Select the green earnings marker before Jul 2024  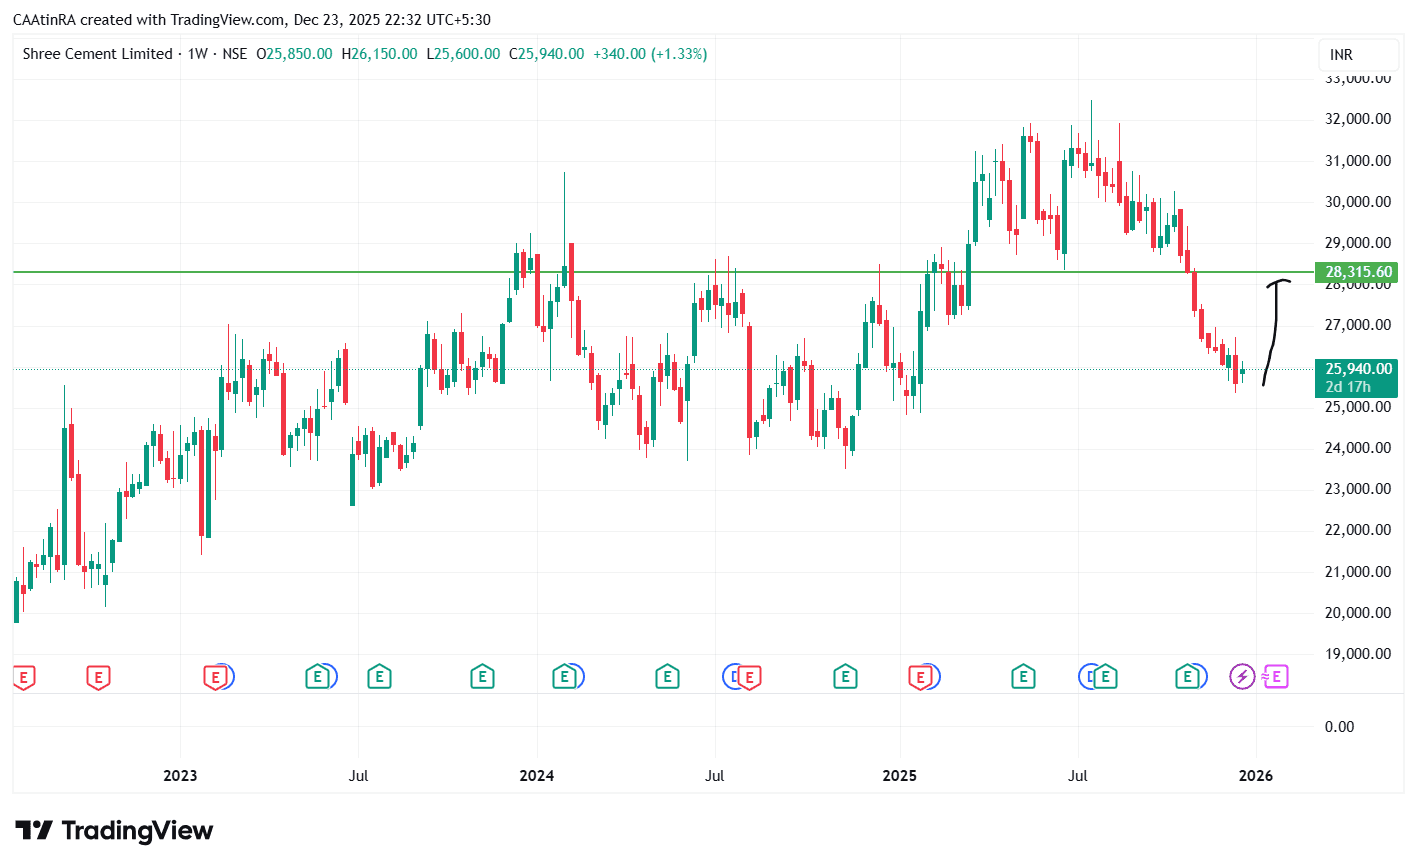[667, 678]
